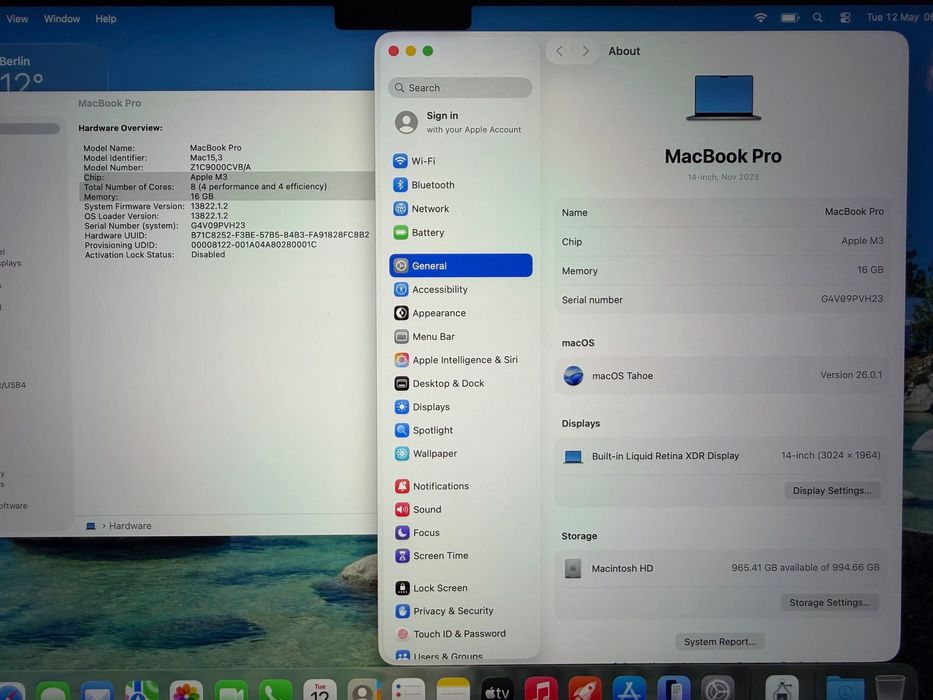
Task: Select Model Identifier Mac15,3 in System Information
Action: click(x=206, y=158)
